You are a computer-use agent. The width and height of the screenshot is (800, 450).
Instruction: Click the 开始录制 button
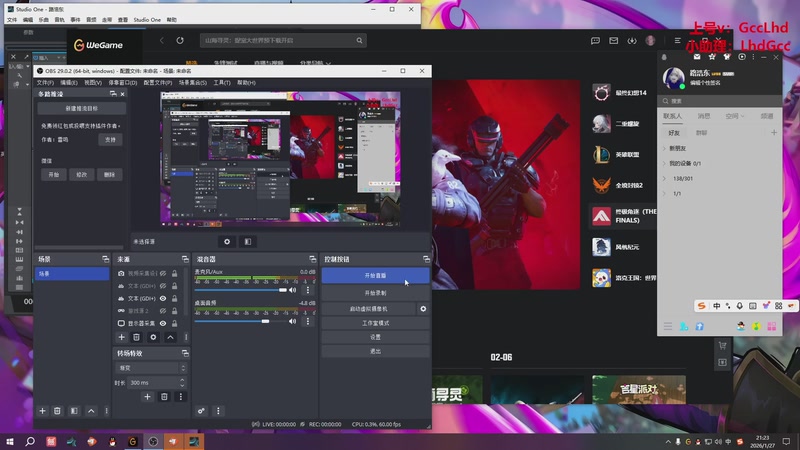(x=376, y=293)
